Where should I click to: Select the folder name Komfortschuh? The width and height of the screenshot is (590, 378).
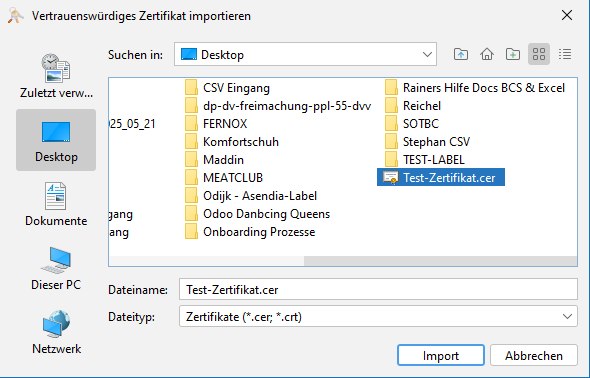point(241,142)
